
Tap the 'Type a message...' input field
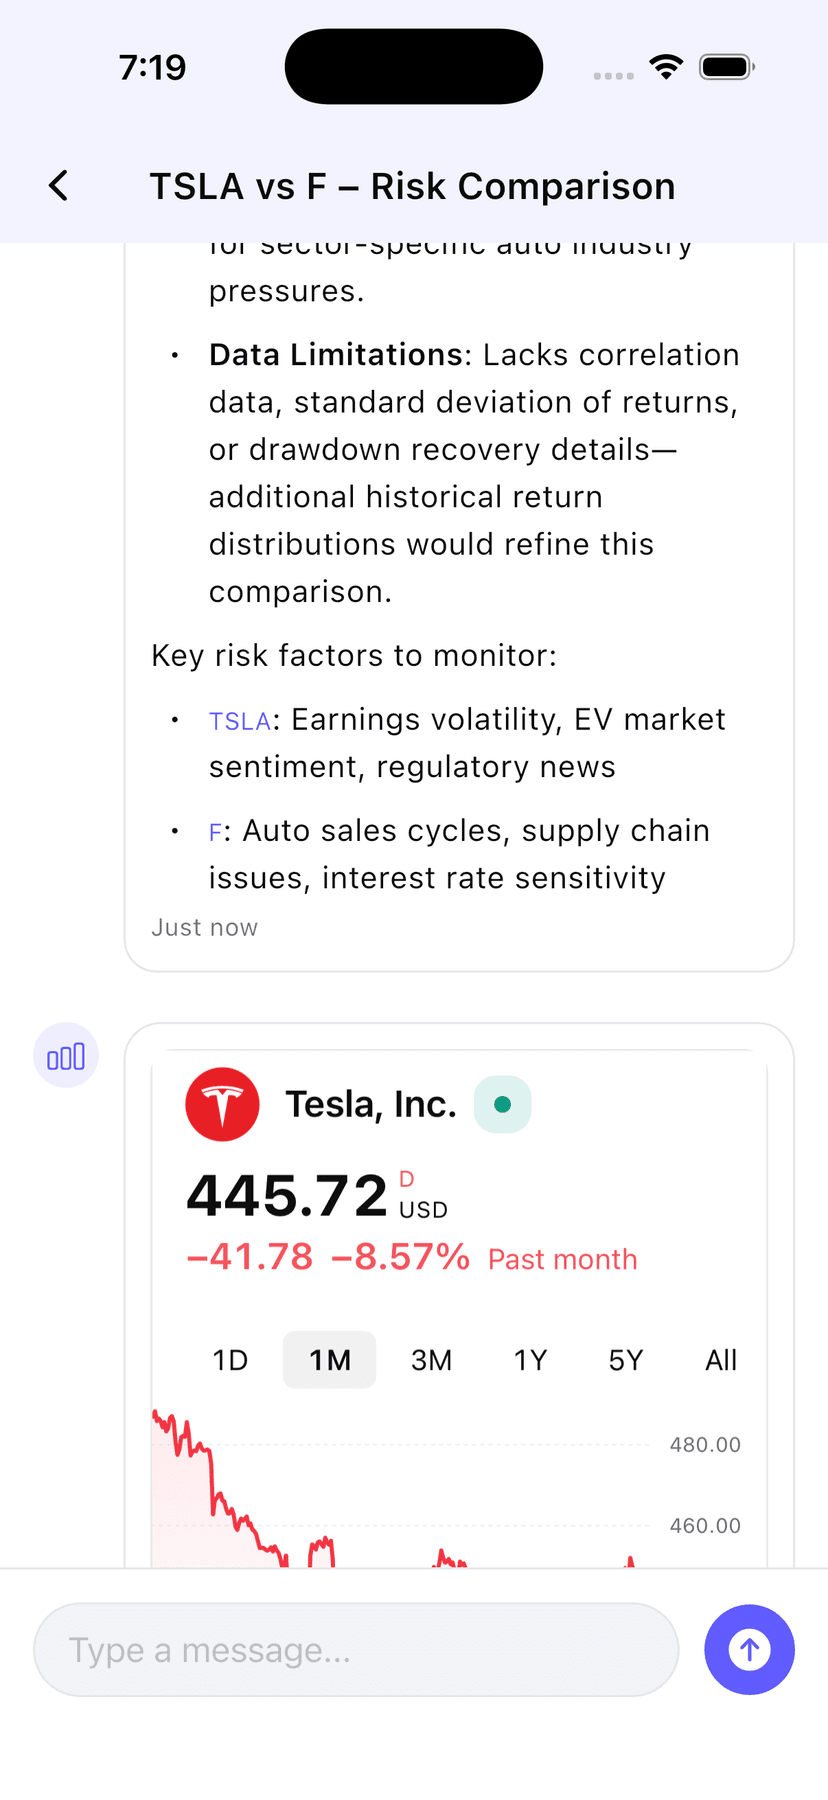[x=356, y=1650]
